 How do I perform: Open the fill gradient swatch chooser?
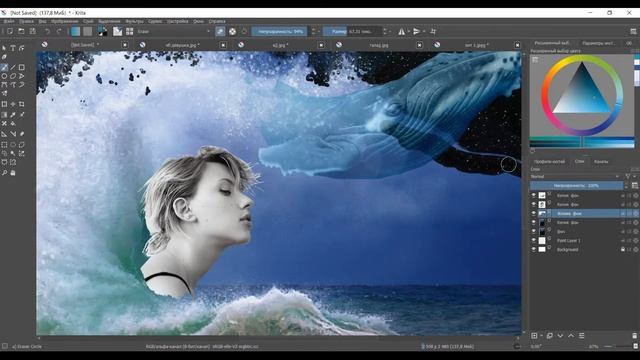pos(76,31)
